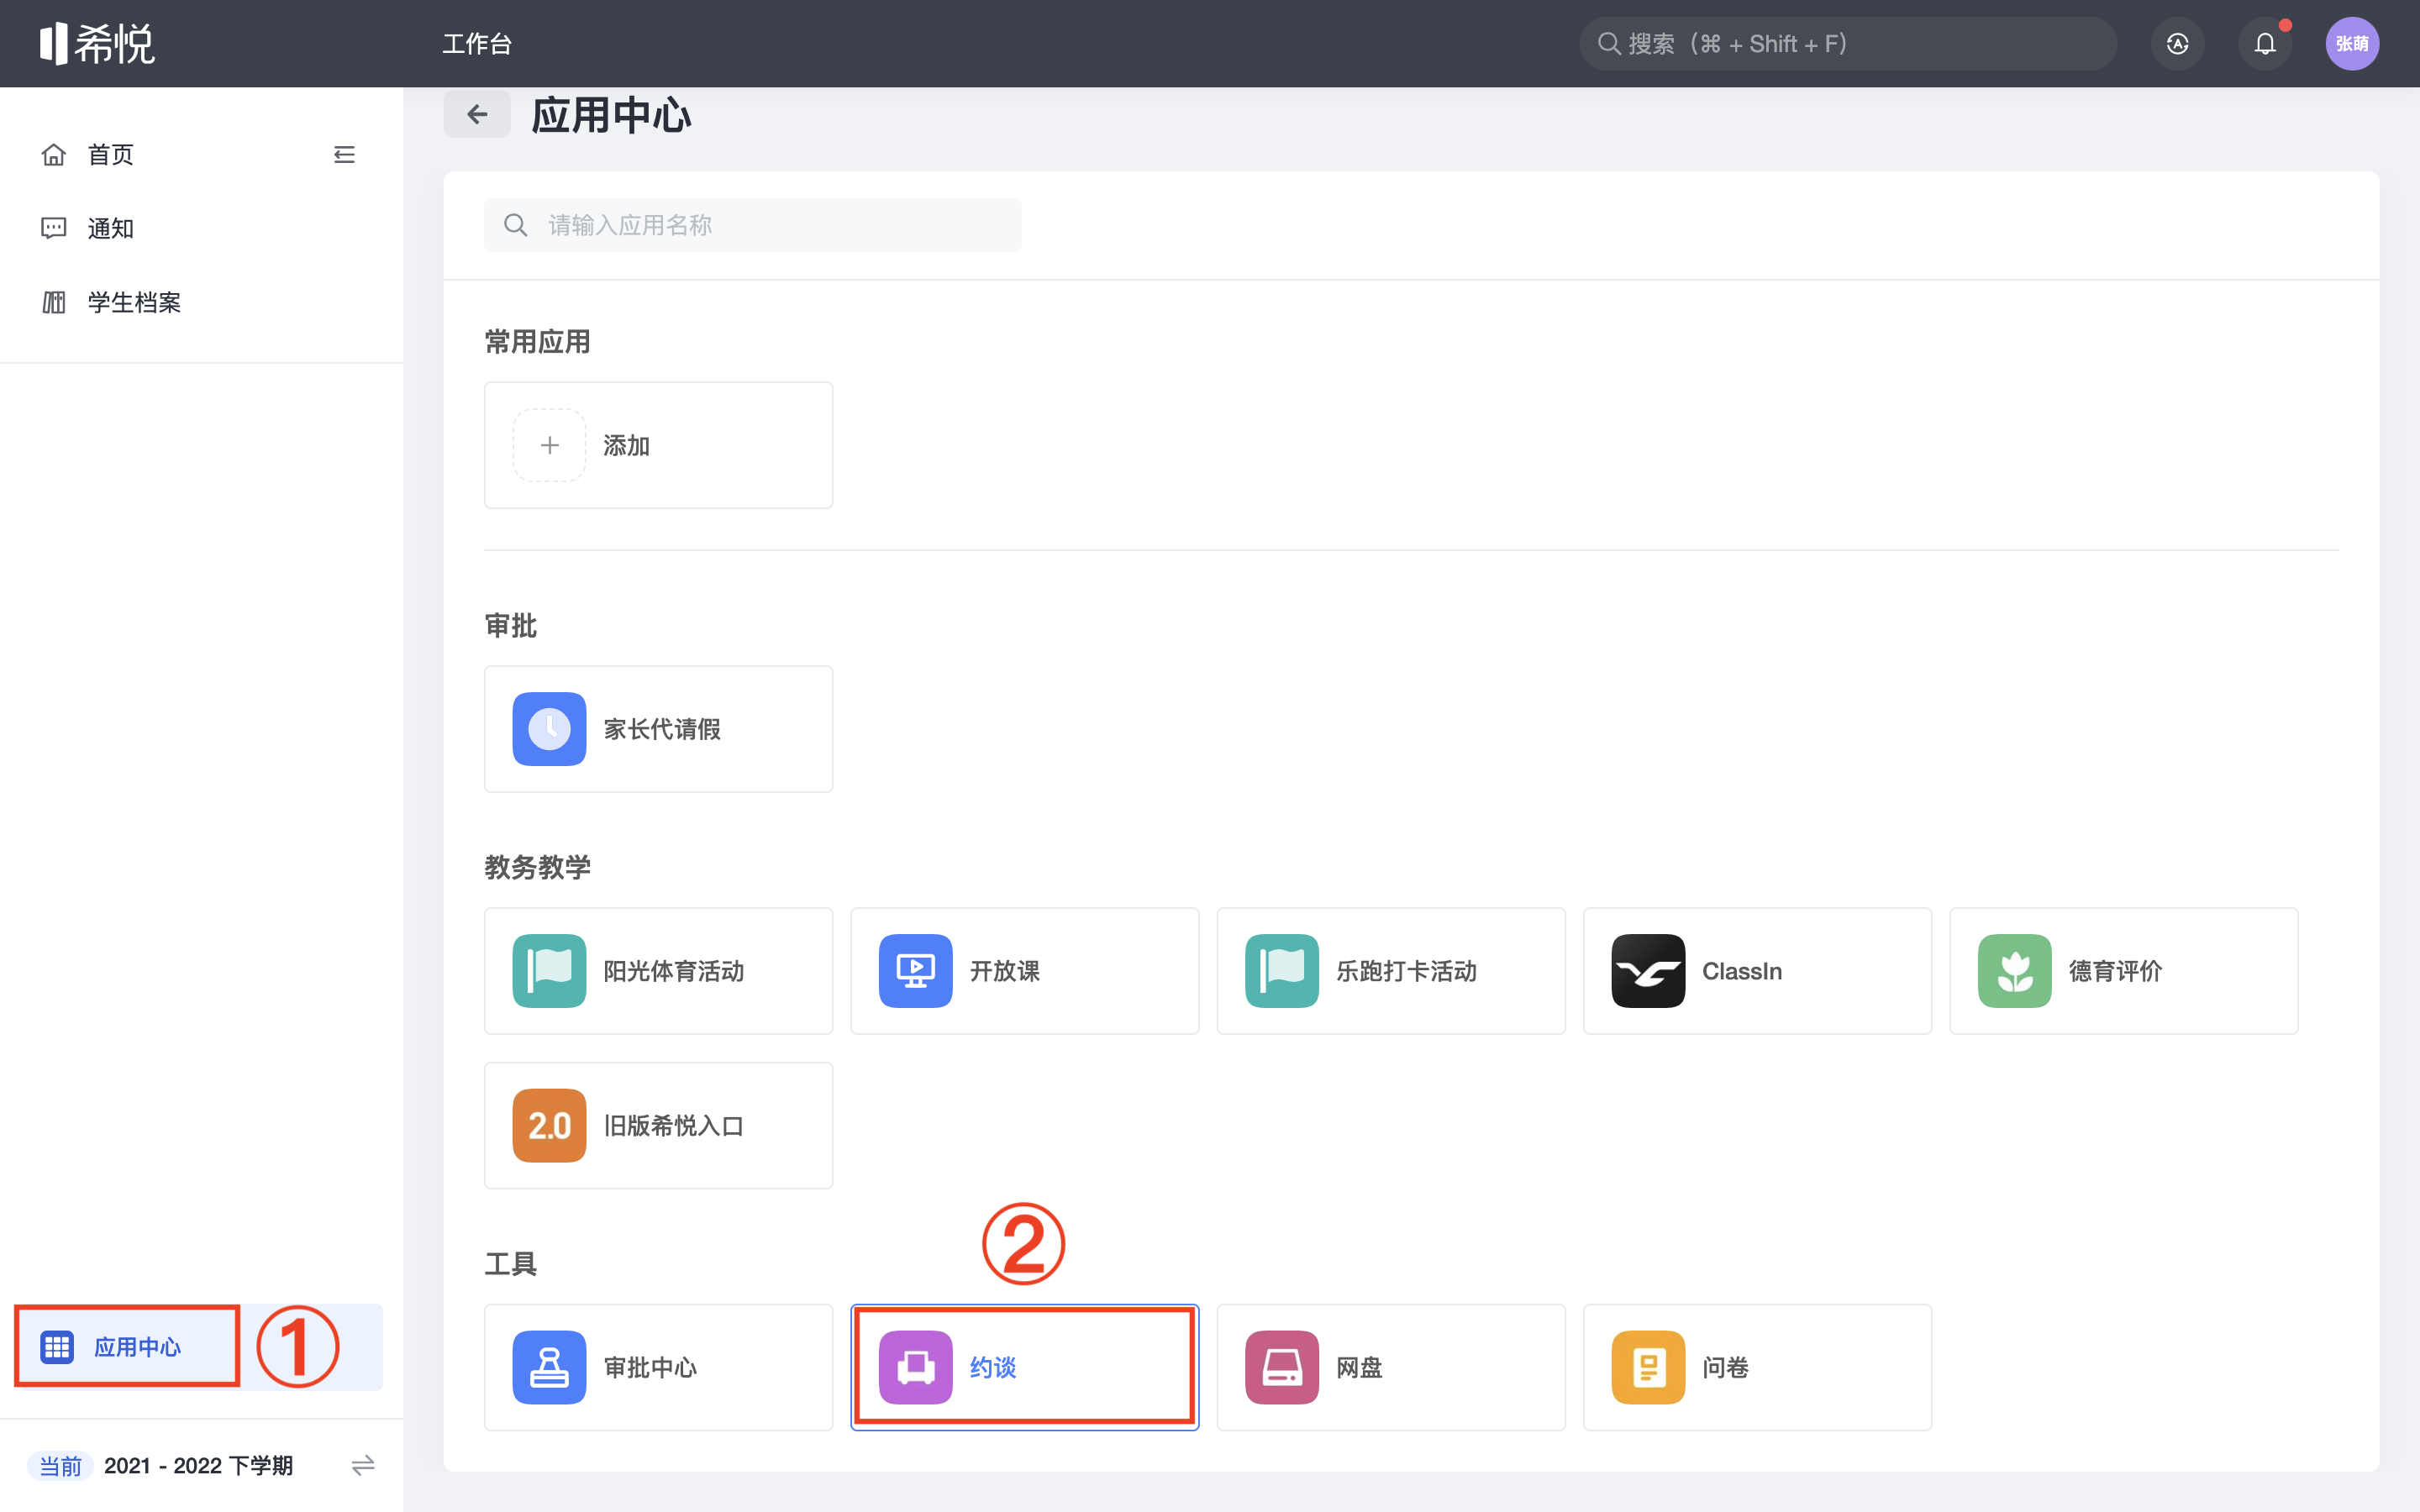Focus the global search field
The width and height of the screenshot is (2420, 1512).
1847,44
